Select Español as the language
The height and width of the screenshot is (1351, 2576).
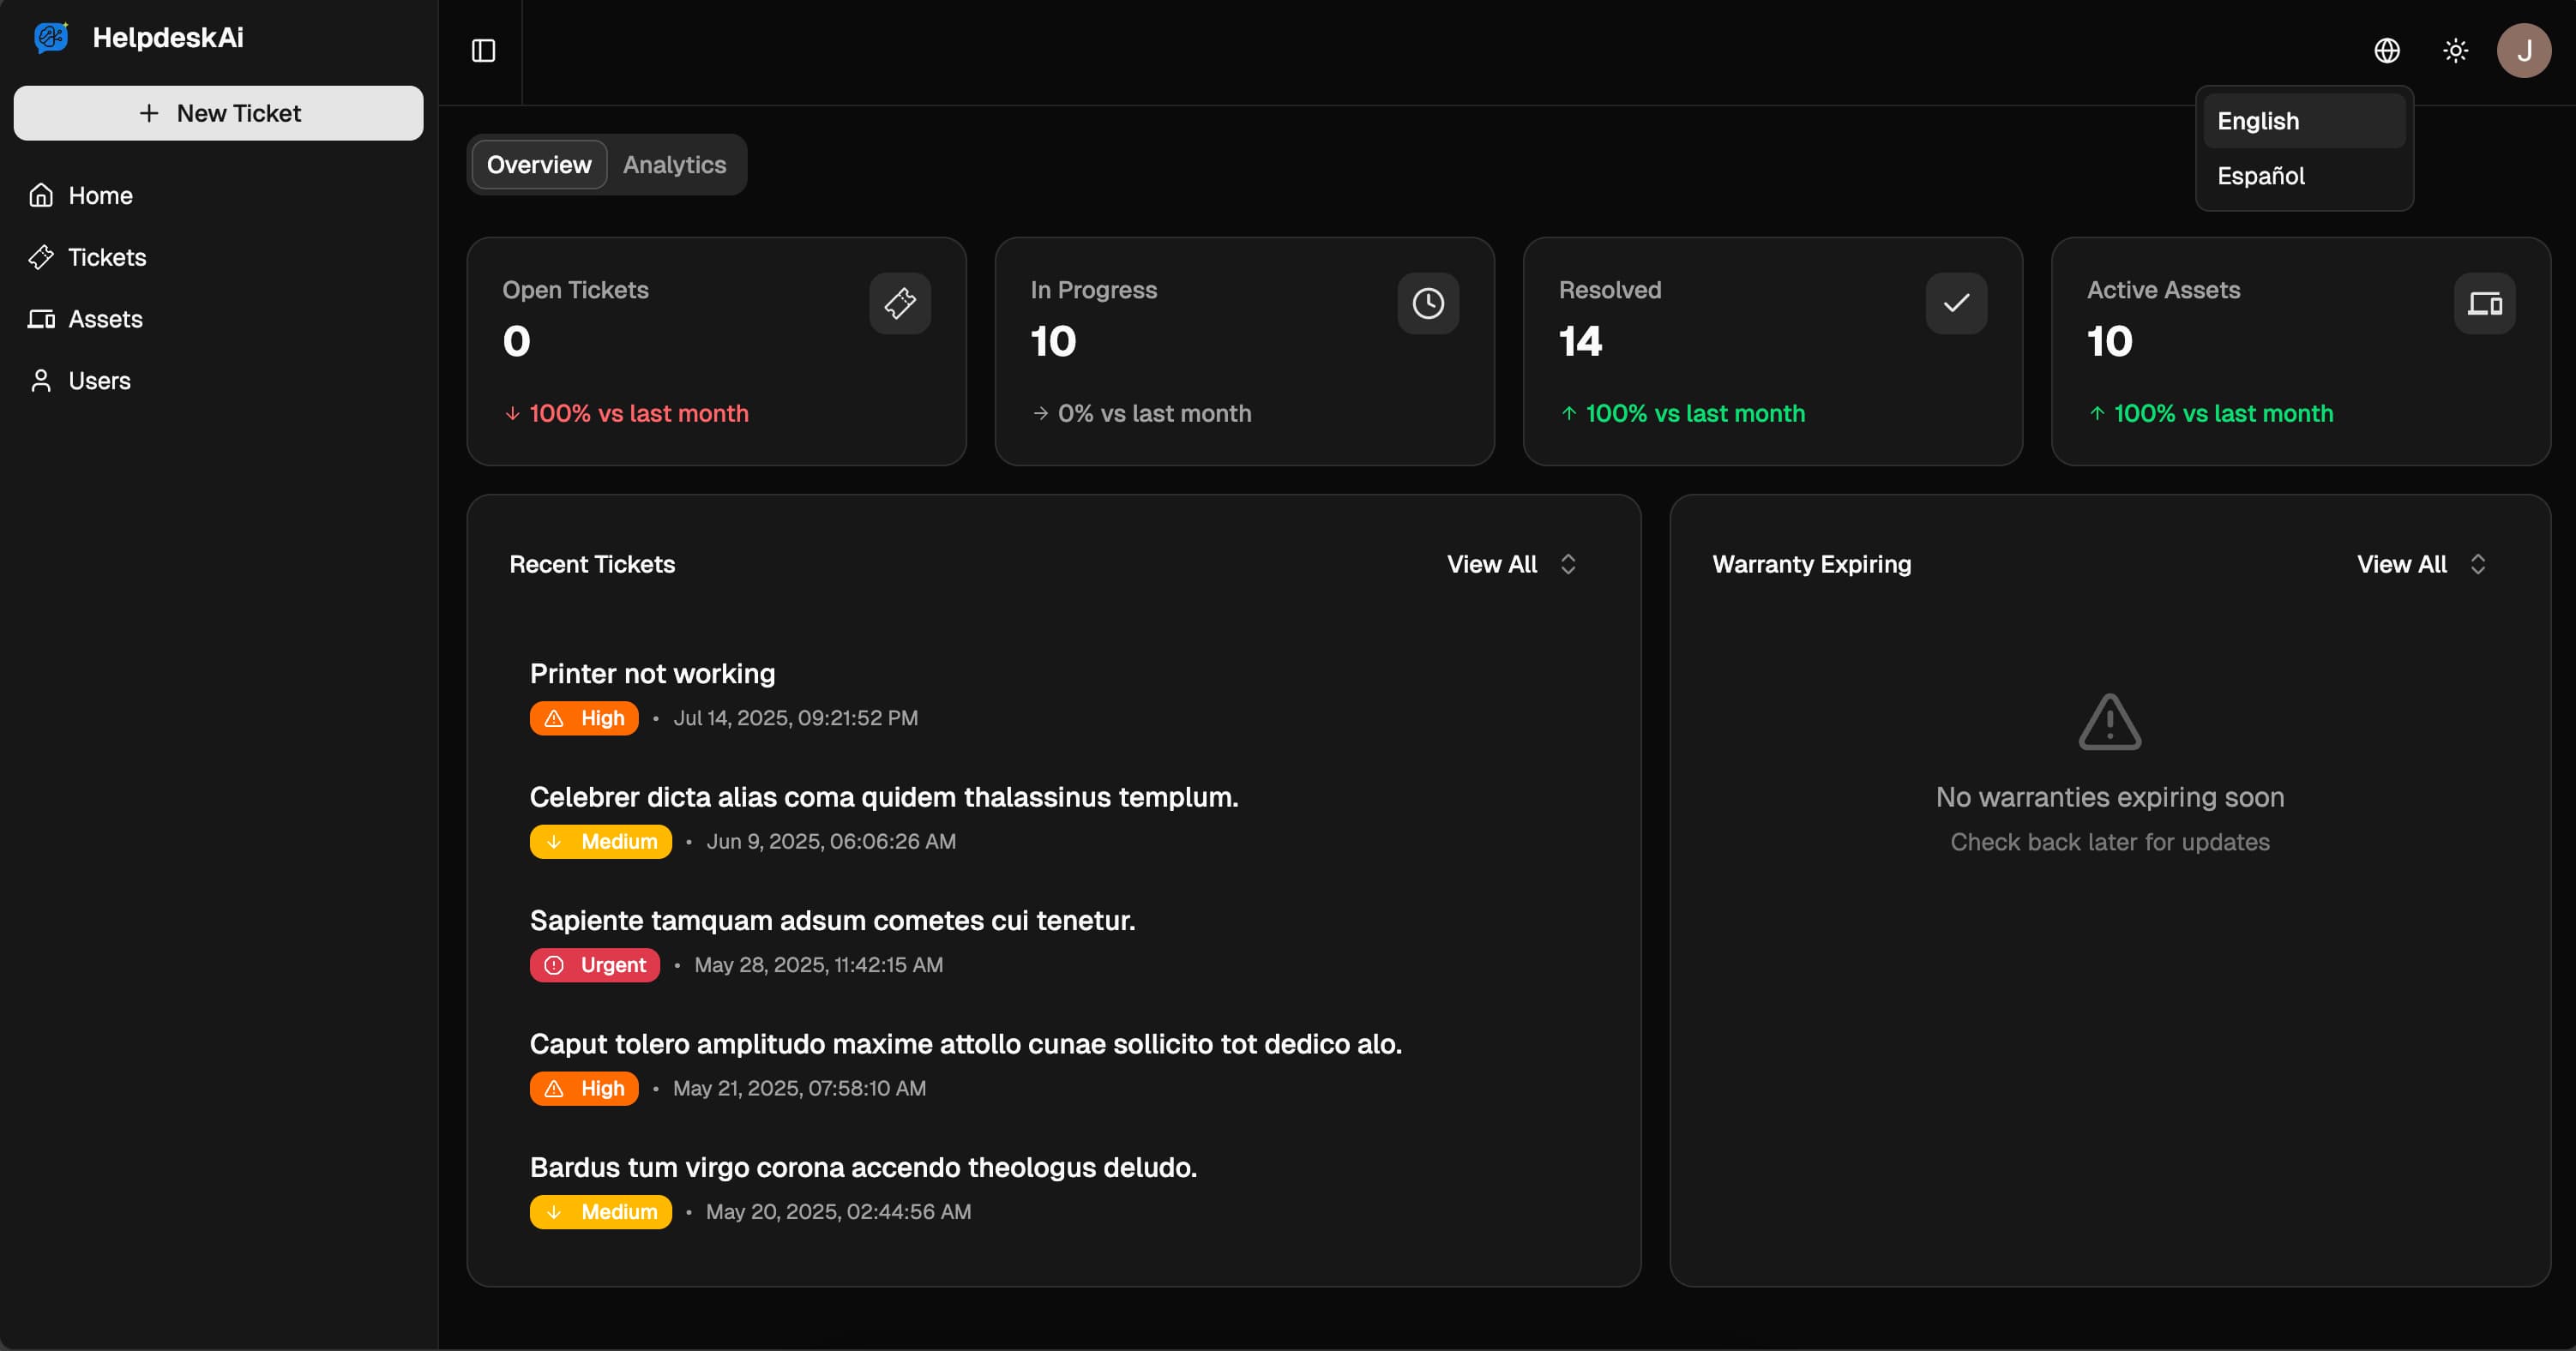click(2261, 176)
